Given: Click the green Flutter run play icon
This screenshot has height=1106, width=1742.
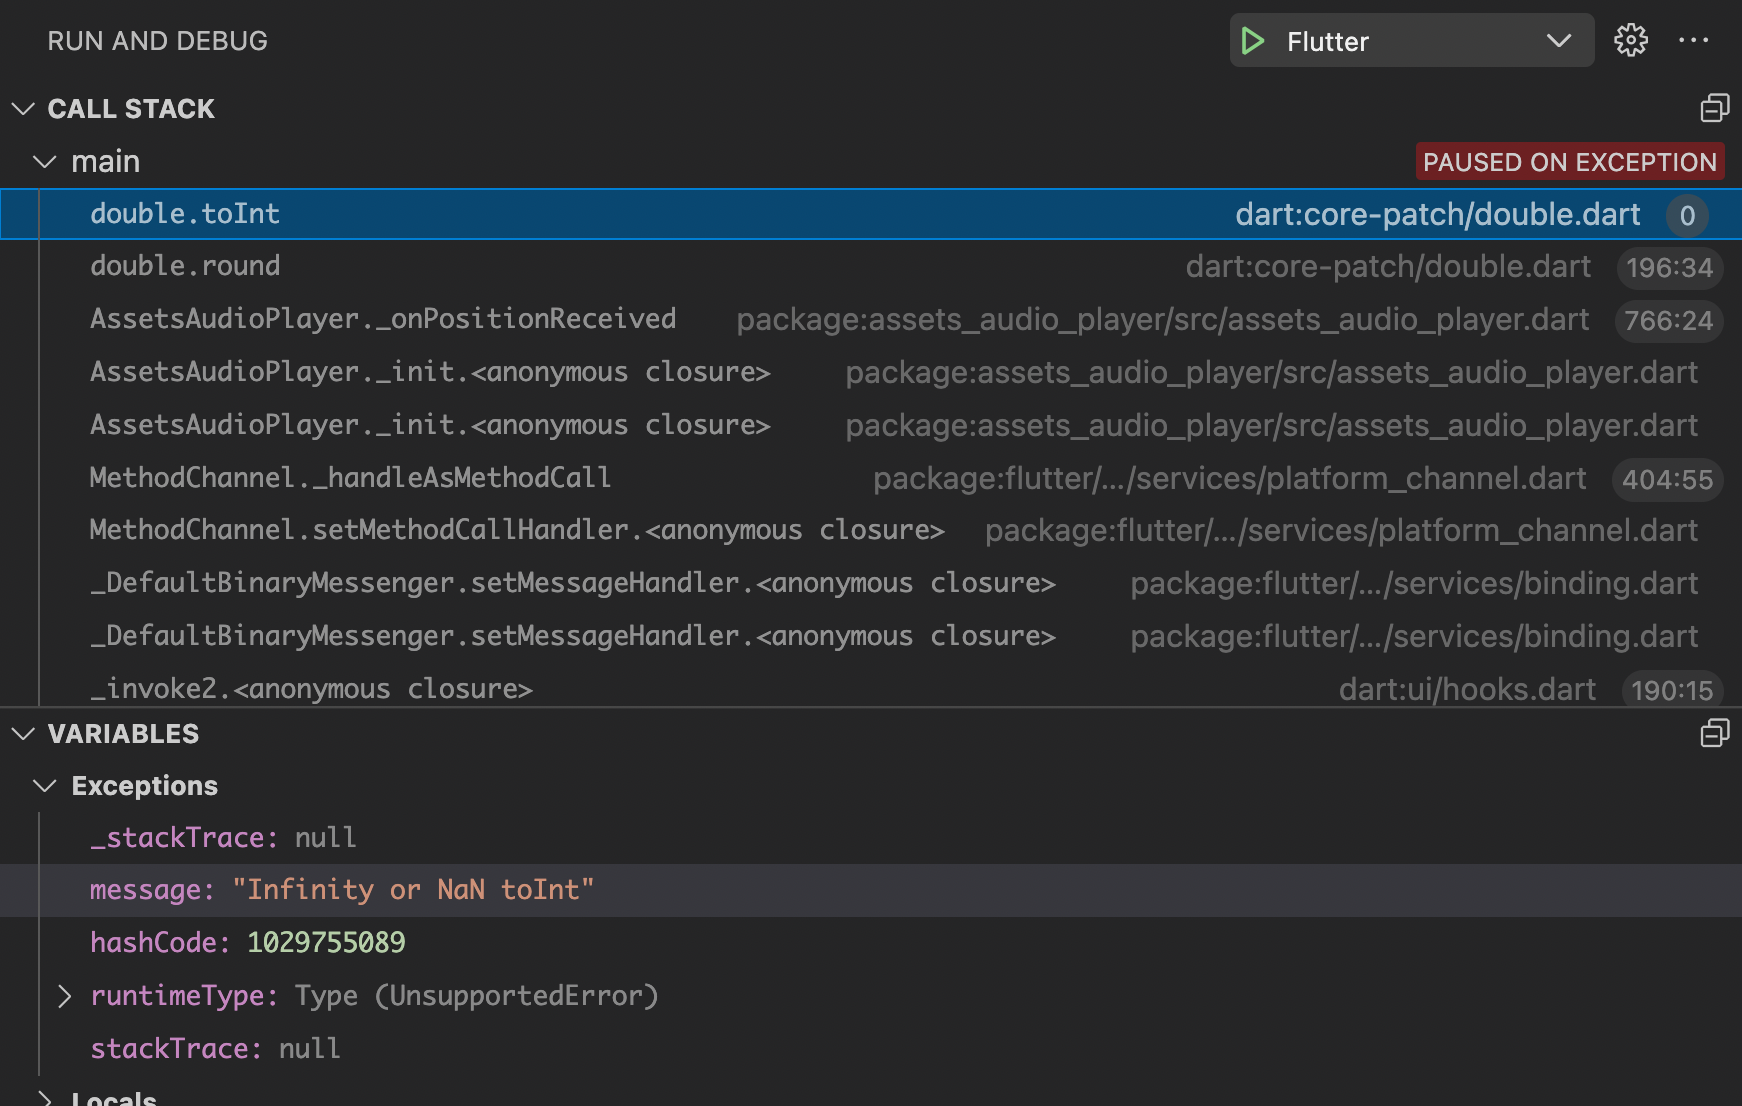Looking at the screenshot, I should (1253, 41).
